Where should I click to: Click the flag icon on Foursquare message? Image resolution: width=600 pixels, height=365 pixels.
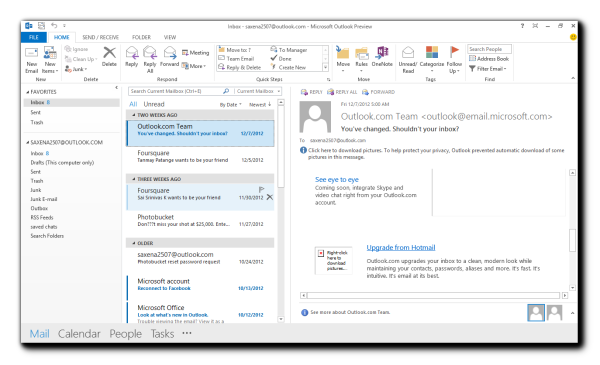point(261,189)
